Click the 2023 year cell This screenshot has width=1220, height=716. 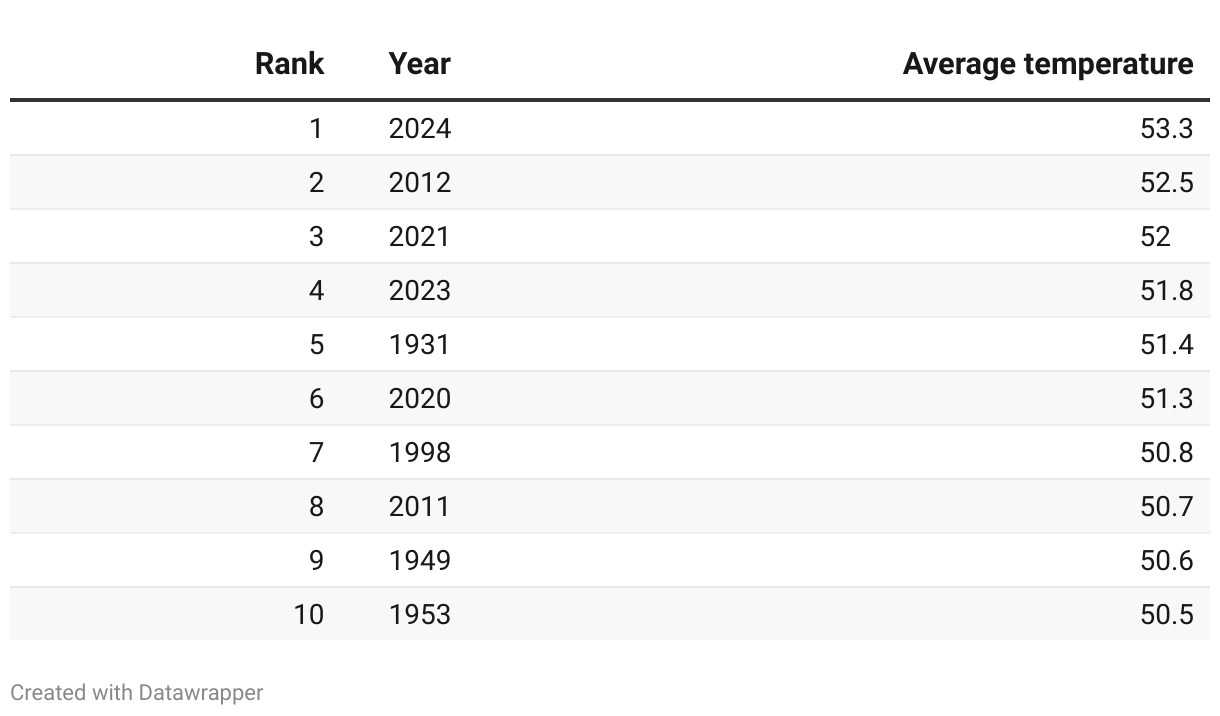pyautogui.click(x=420, y=290)
